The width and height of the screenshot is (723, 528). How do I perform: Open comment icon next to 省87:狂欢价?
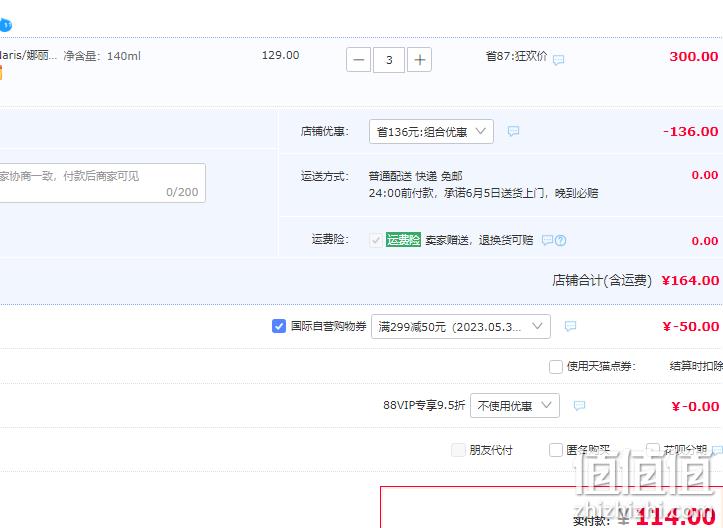[x=558, y=59]
